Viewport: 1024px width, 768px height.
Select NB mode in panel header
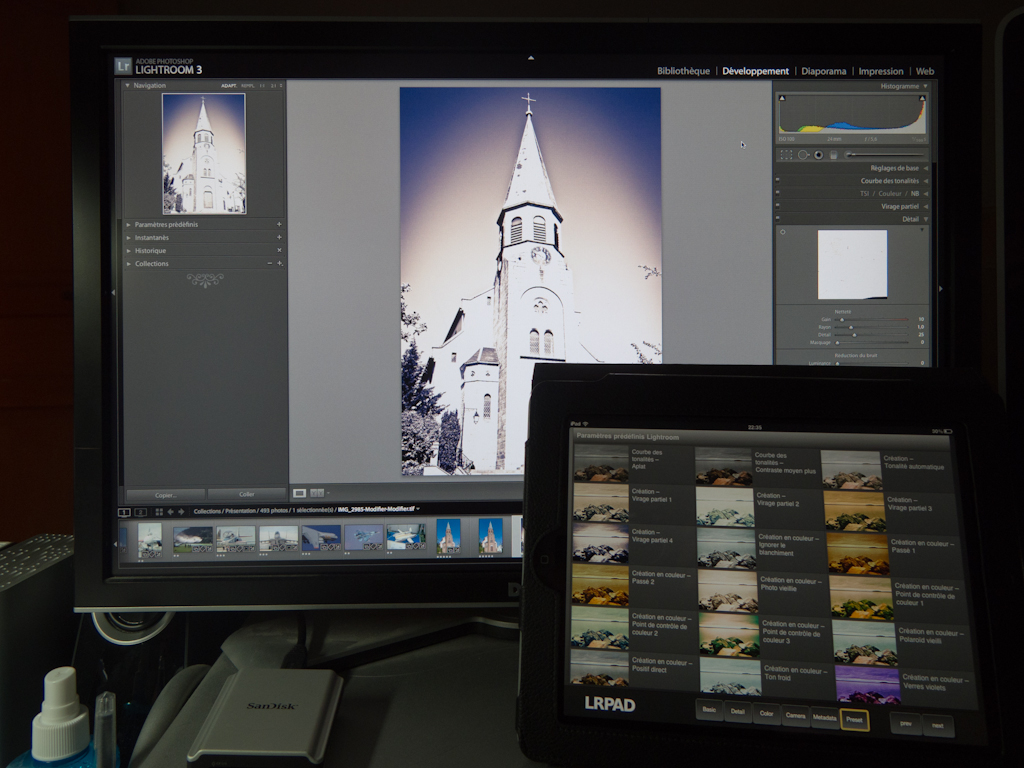(x=915, y=193)
